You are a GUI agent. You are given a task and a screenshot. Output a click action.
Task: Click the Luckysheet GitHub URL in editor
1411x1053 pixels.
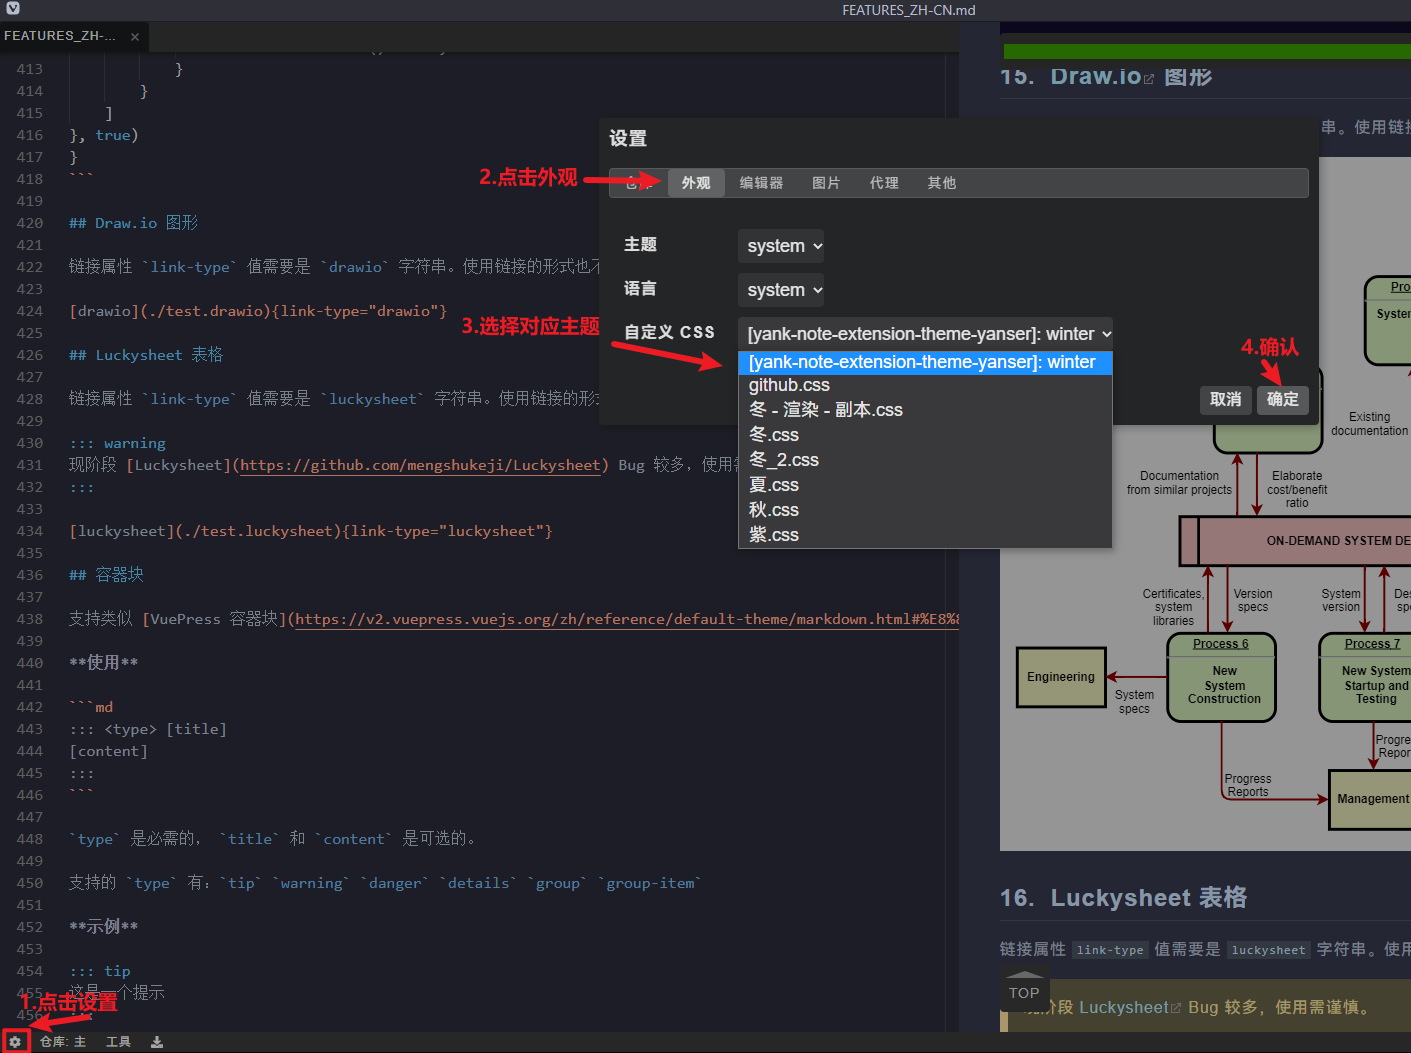click(420, 465)
